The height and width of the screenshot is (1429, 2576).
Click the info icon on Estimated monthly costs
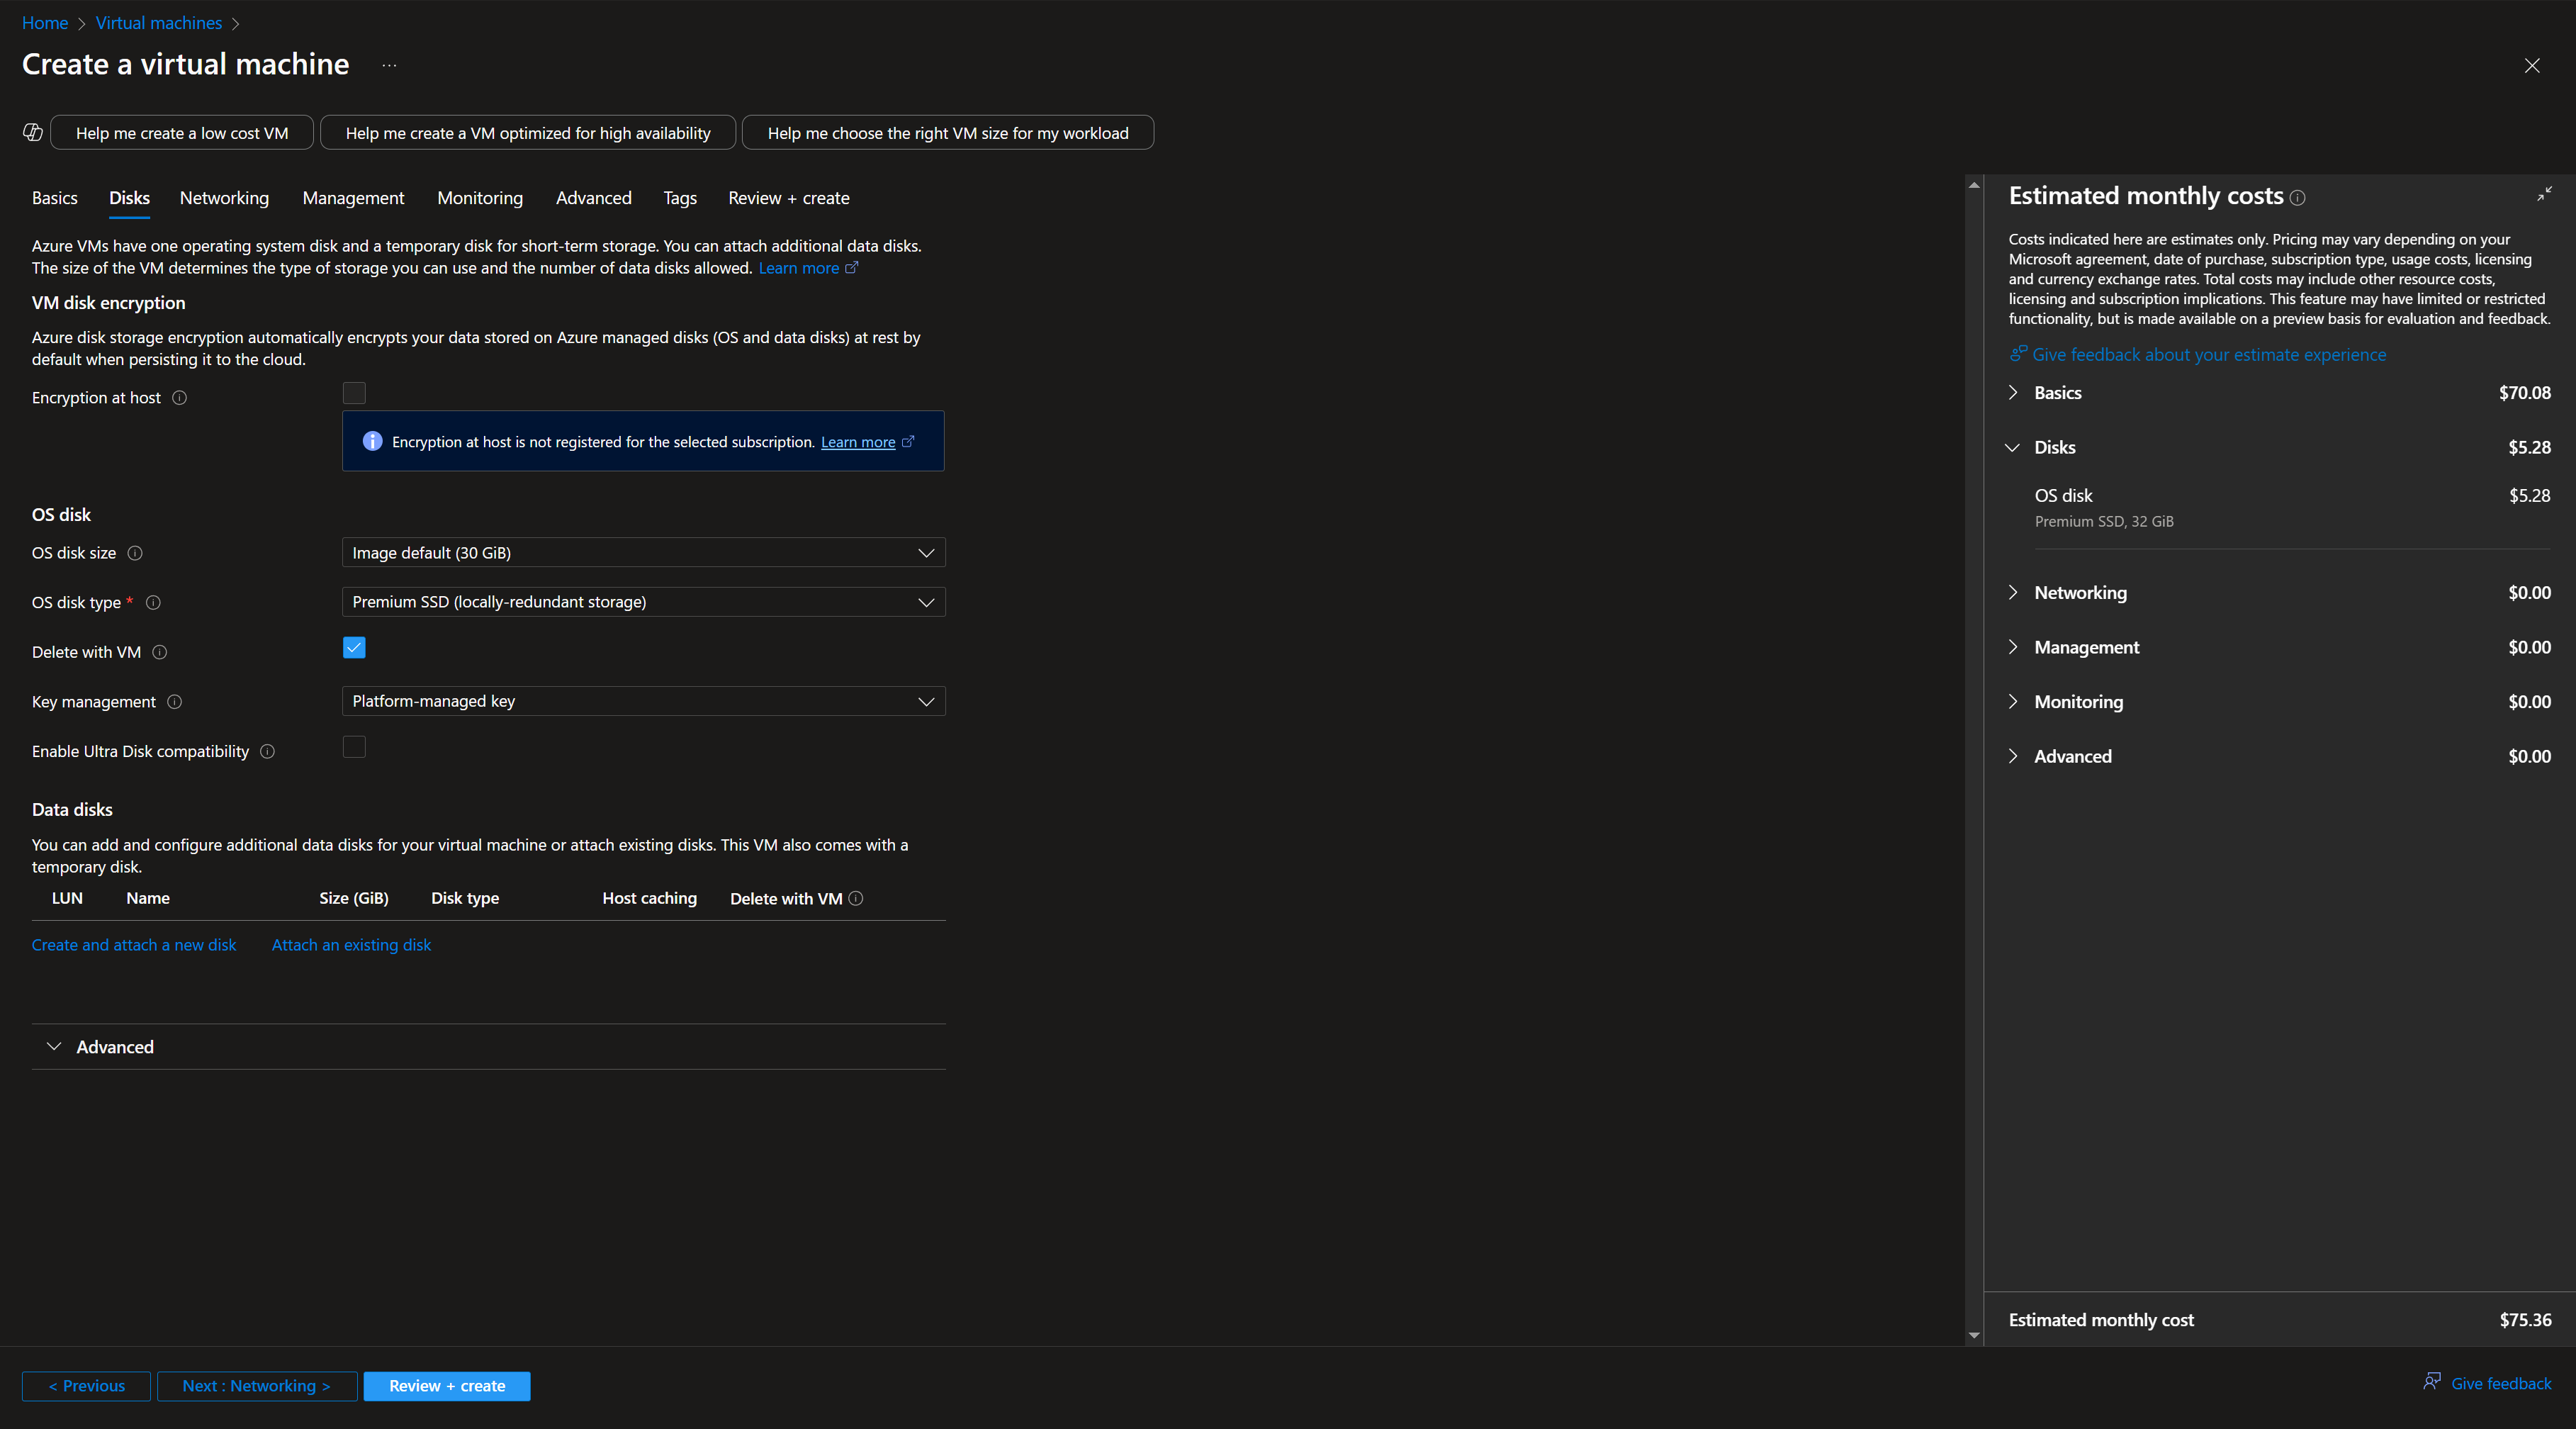(x=2297, y=196)
